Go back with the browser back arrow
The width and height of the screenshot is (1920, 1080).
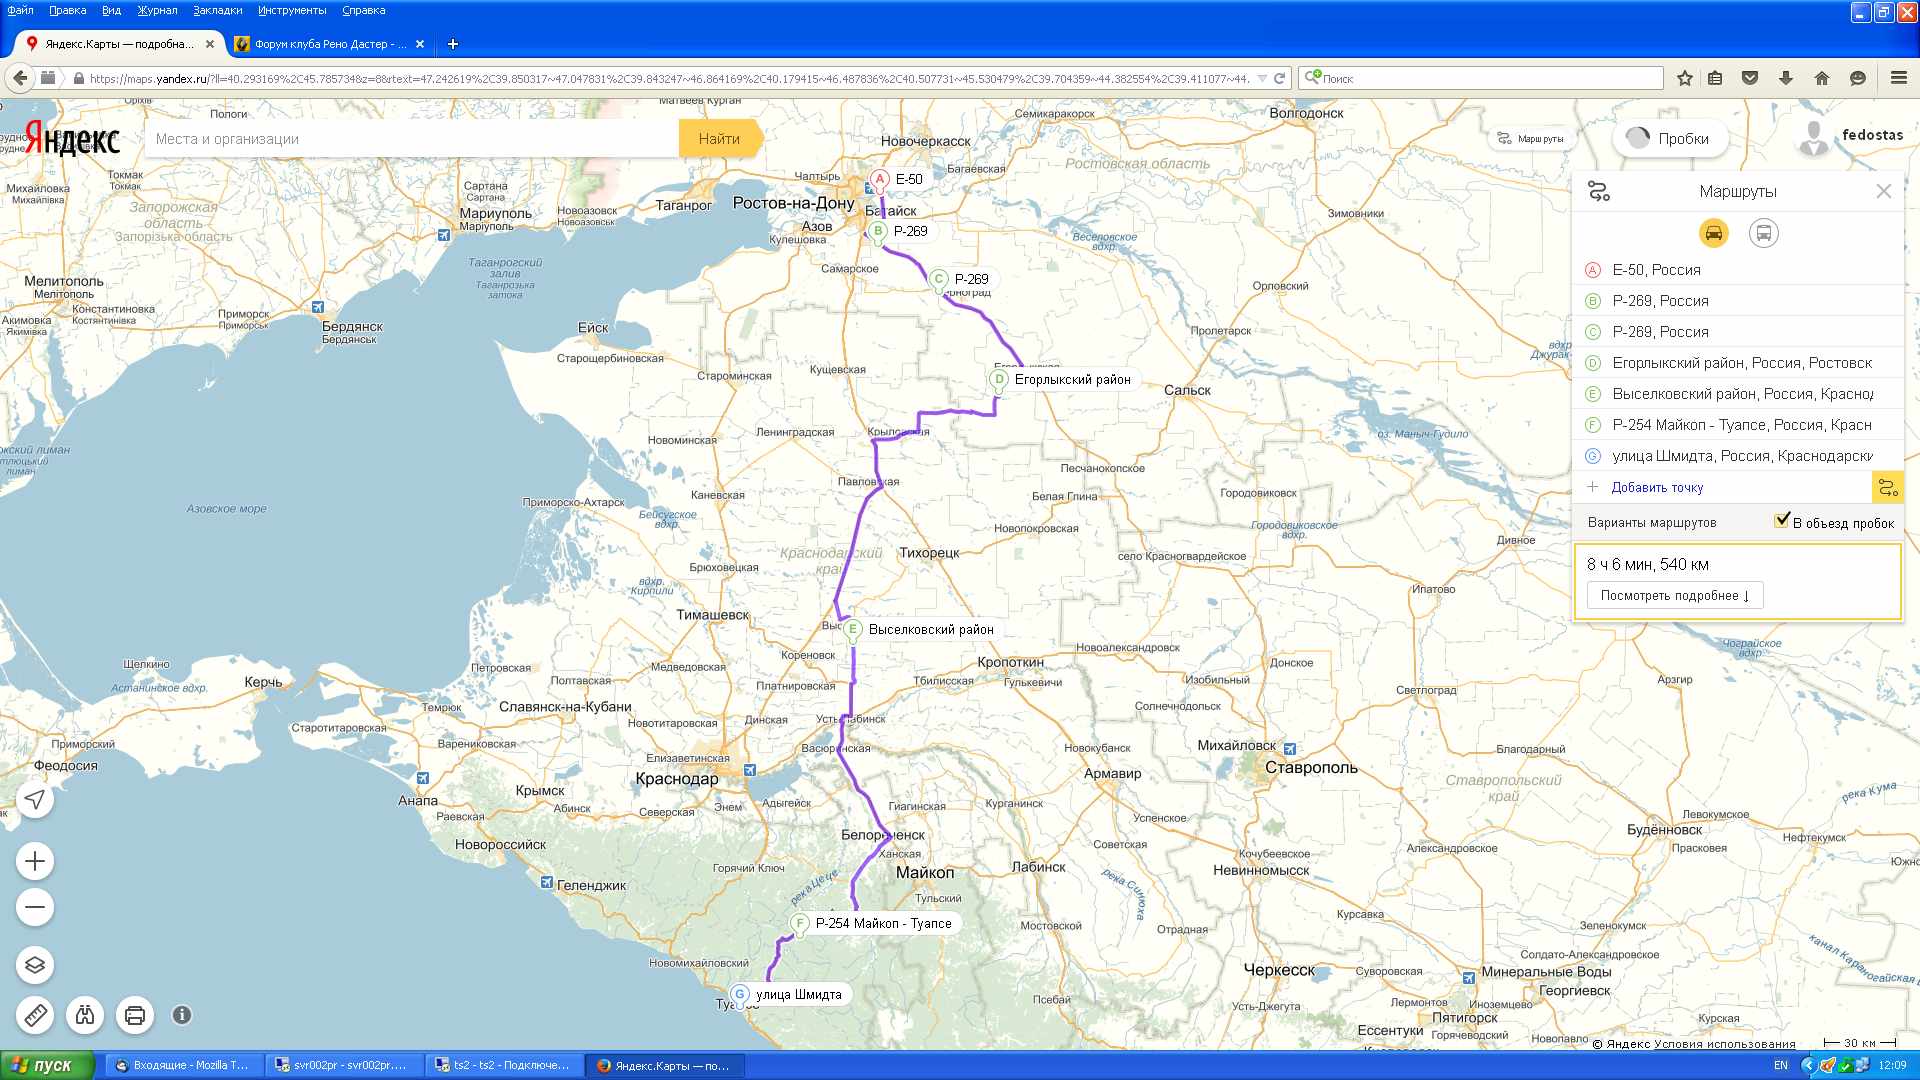tap(19, 78)
